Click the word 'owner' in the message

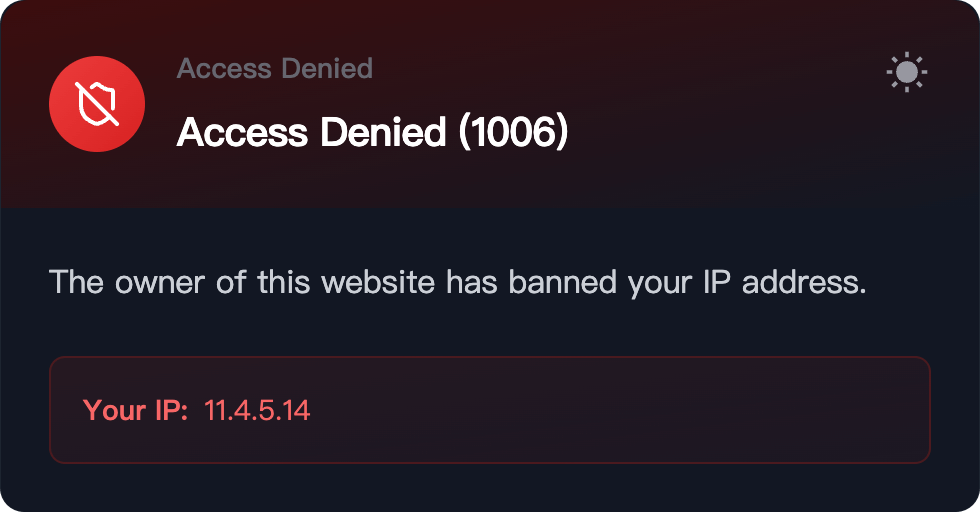pos(159,282)
